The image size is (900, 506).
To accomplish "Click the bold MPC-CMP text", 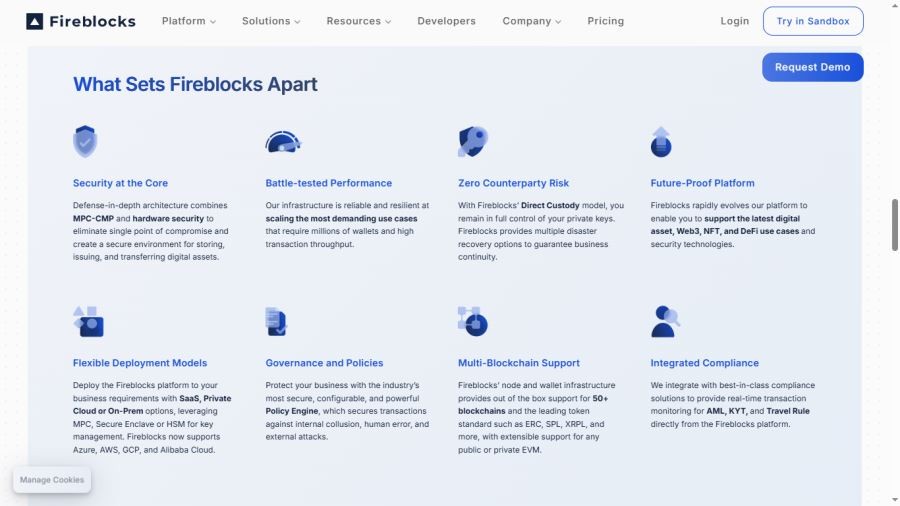I will tap(93, 219).
